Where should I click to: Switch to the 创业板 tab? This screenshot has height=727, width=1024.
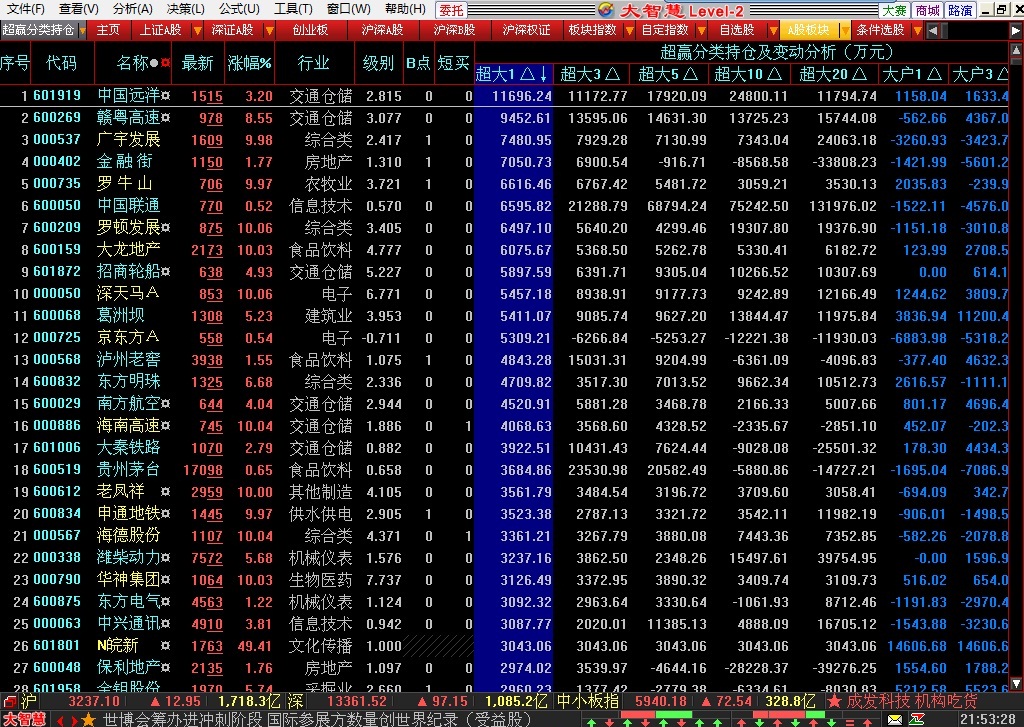pos(310,31)
